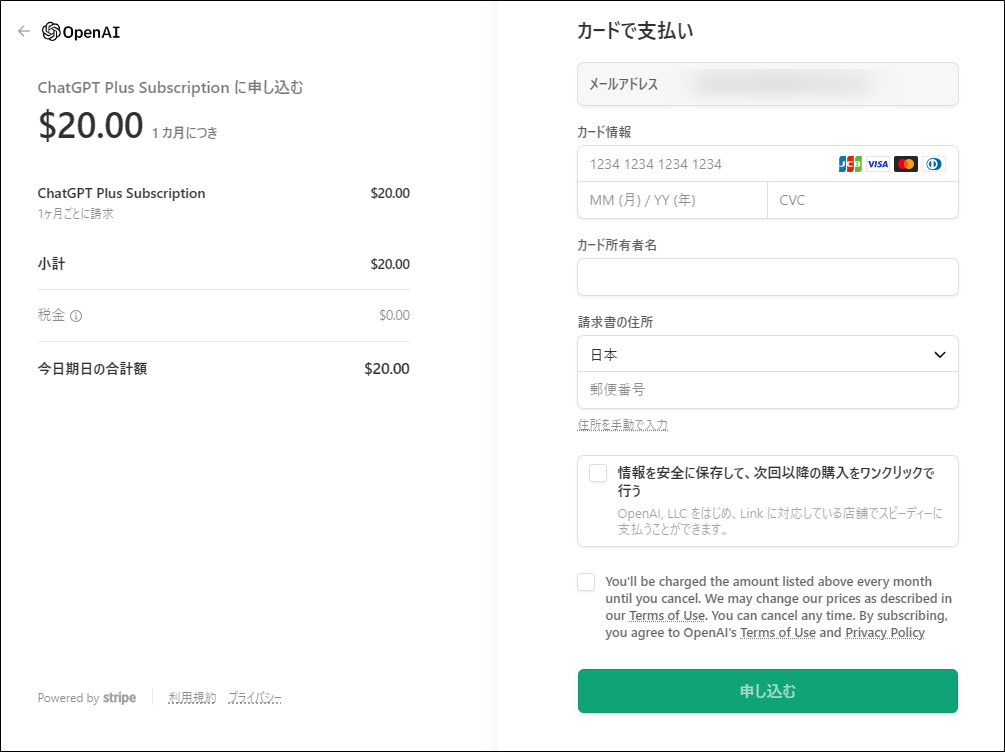Click the large $20.00 price heading
The width and height of the screenshot is (1005, 752).
90,125
